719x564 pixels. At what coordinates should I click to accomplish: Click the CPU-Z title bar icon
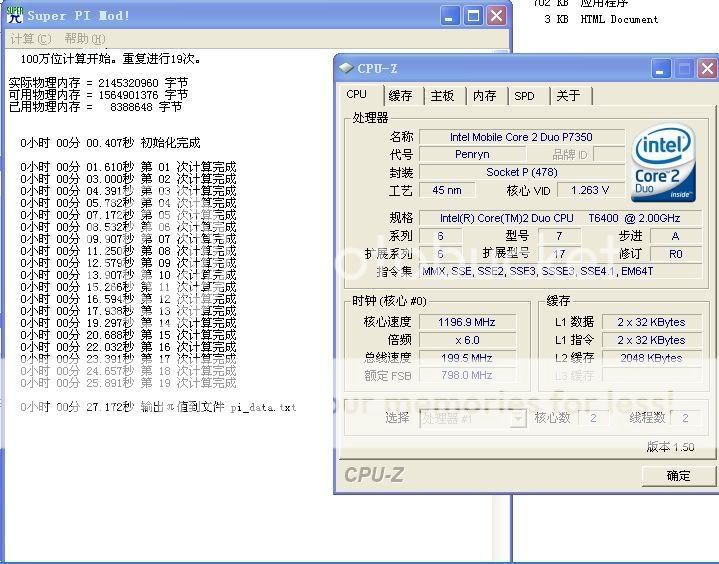click(346, 68)
